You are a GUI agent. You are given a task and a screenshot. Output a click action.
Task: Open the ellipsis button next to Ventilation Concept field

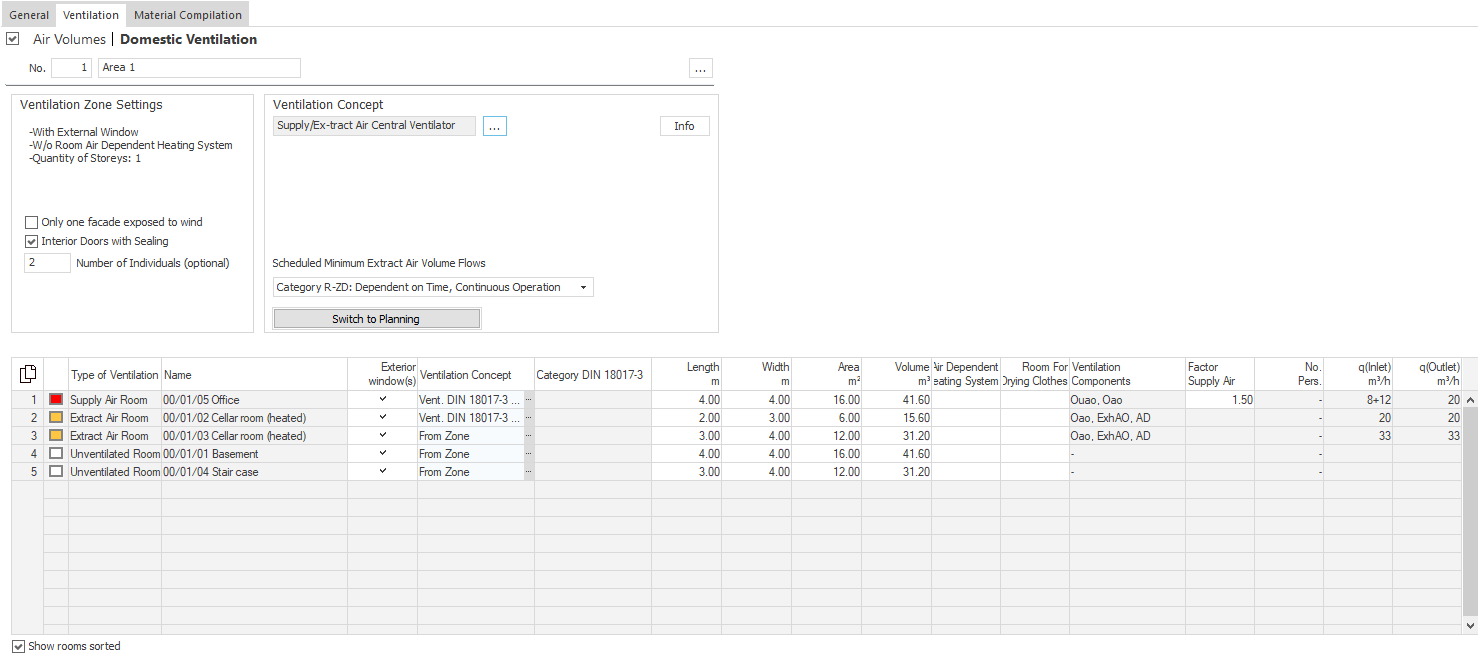[x=495, y=126]
